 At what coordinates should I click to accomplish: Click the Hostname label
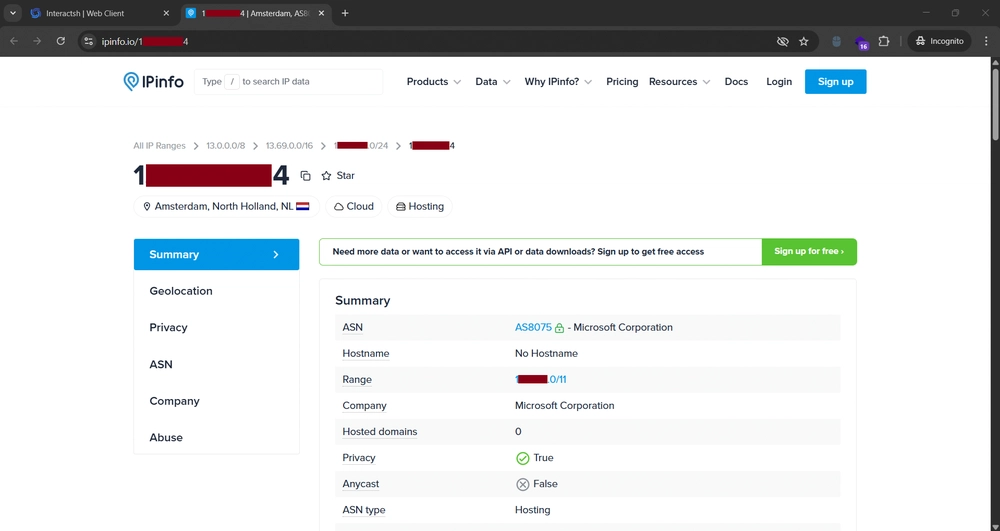[x=365, y=353]
